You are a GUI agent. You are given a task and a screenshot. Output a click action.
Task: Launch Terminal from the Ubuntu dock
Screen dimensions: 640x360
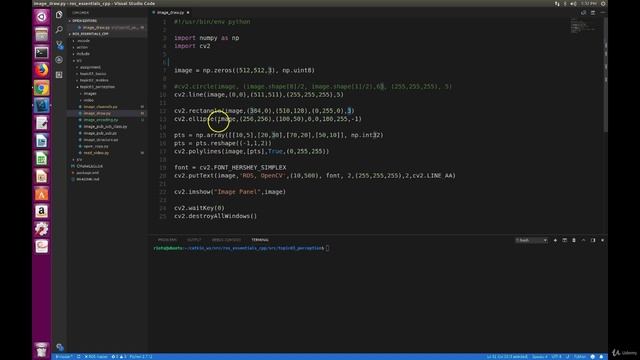pyautogui.click(x=41, y=52)
